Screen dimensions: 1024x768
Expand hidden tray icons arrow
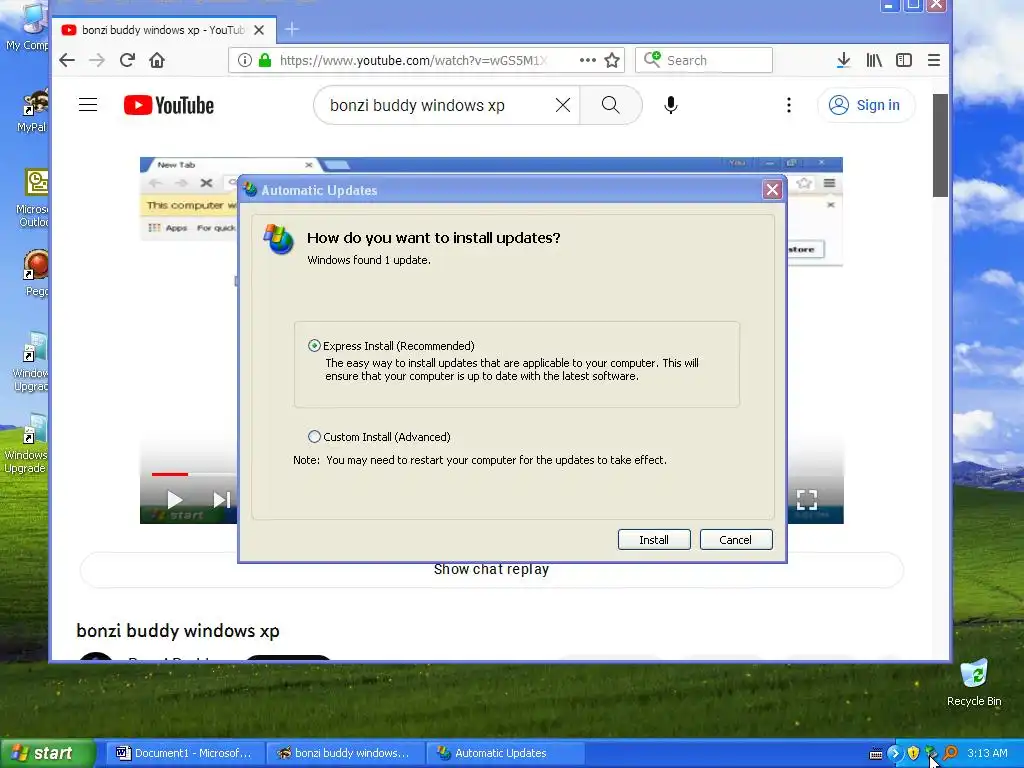click(894, 754)
